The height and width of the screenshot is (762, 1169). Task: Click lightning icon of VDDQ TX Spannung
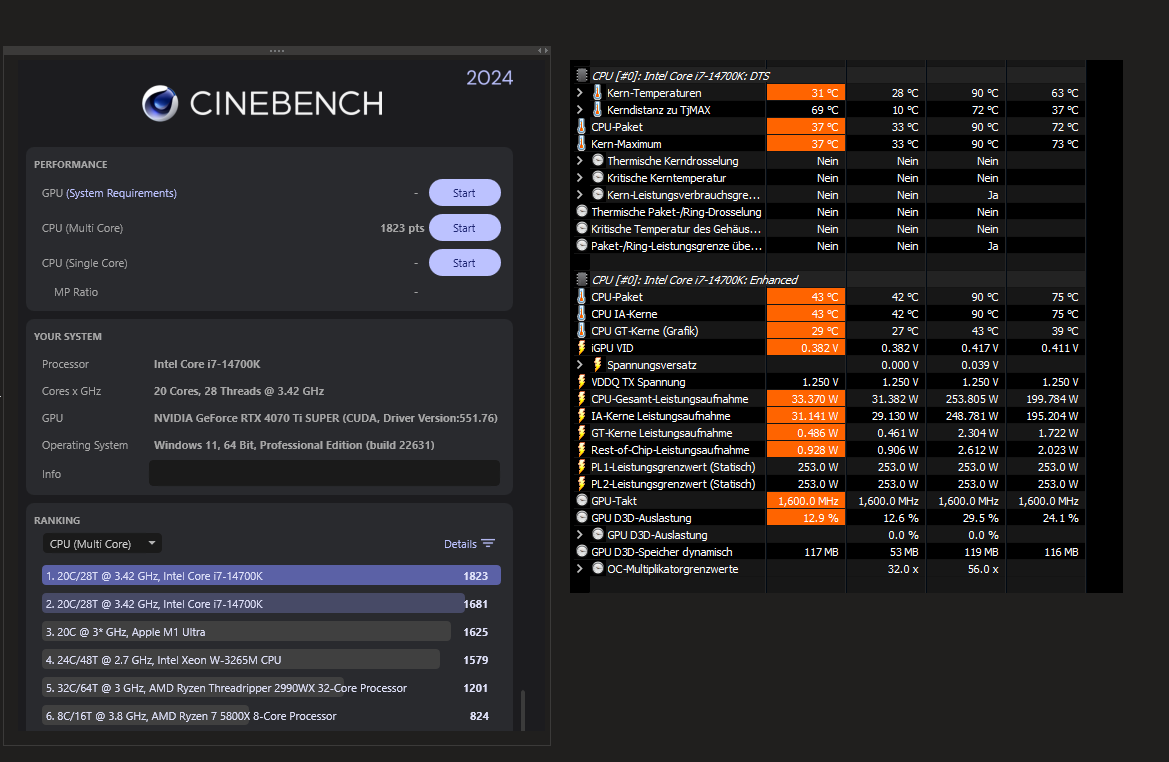pos(582,382)
